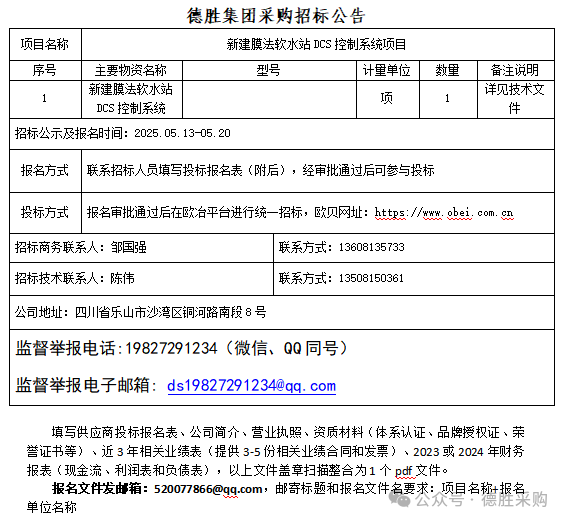
Task: Click the 投标方式 label cell
Action: click(45, 213)
